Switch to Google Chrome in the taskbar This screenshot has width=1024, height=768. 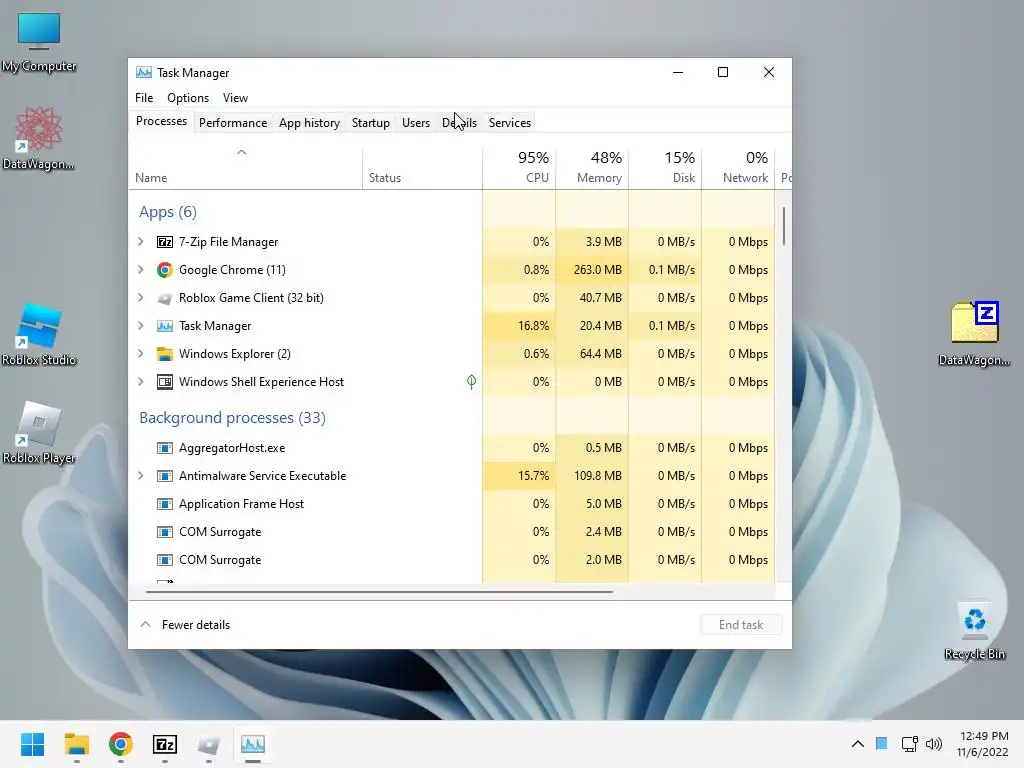(121, 744)
